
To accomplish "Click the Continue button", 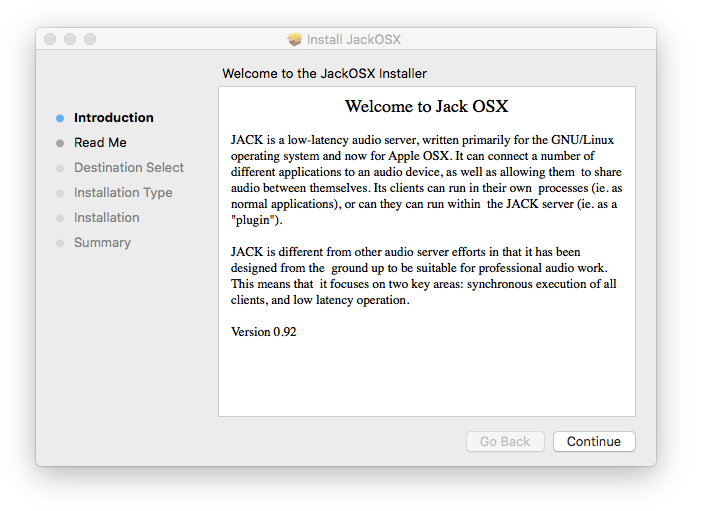I will point(594,441).
